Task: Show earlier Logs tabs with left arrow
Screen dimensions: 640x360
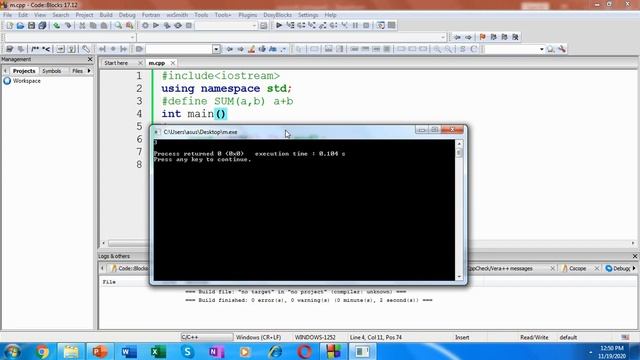Action: point(102,268)
